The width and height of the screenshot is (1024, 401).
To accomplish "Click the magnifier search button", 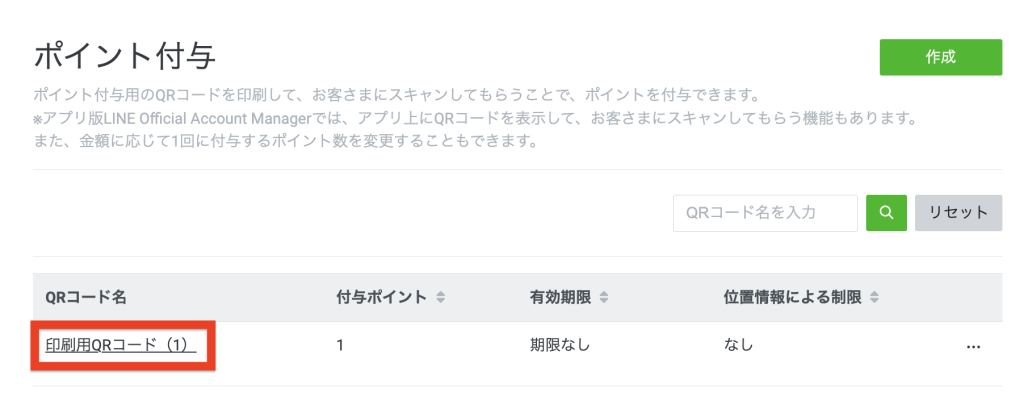I will tap(886, 213).
